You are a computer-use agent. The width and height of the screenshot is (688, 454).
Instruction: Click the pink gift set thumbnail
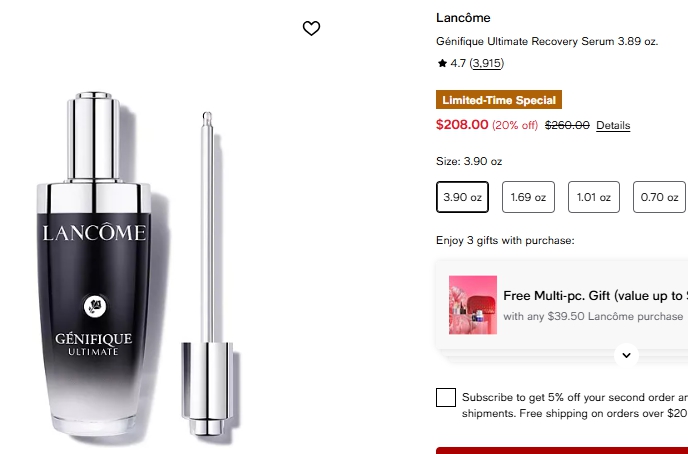pyautogui.click(x=473, y=305)
